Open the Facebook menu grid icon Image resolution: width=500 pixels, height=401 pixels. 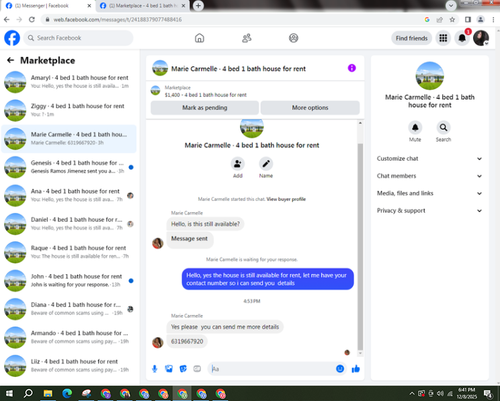pyautogui.click(x=443, y=38)
